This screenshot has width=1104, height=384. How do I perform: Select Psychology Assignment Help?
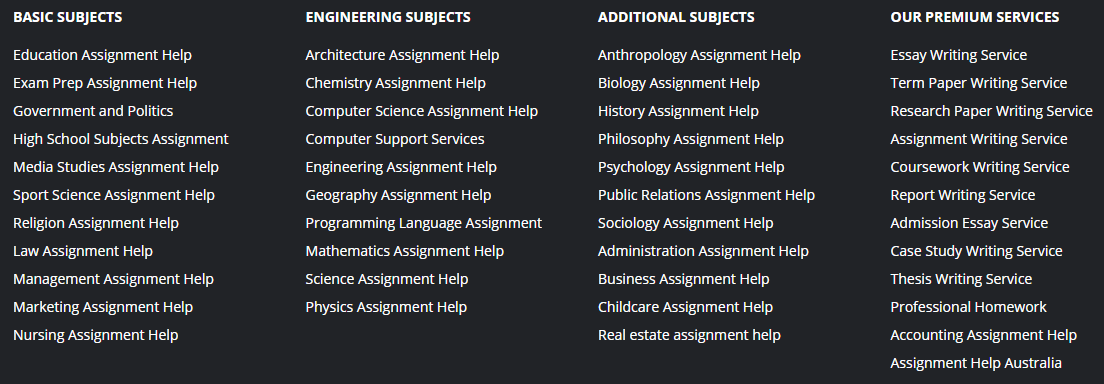(691, 167)
